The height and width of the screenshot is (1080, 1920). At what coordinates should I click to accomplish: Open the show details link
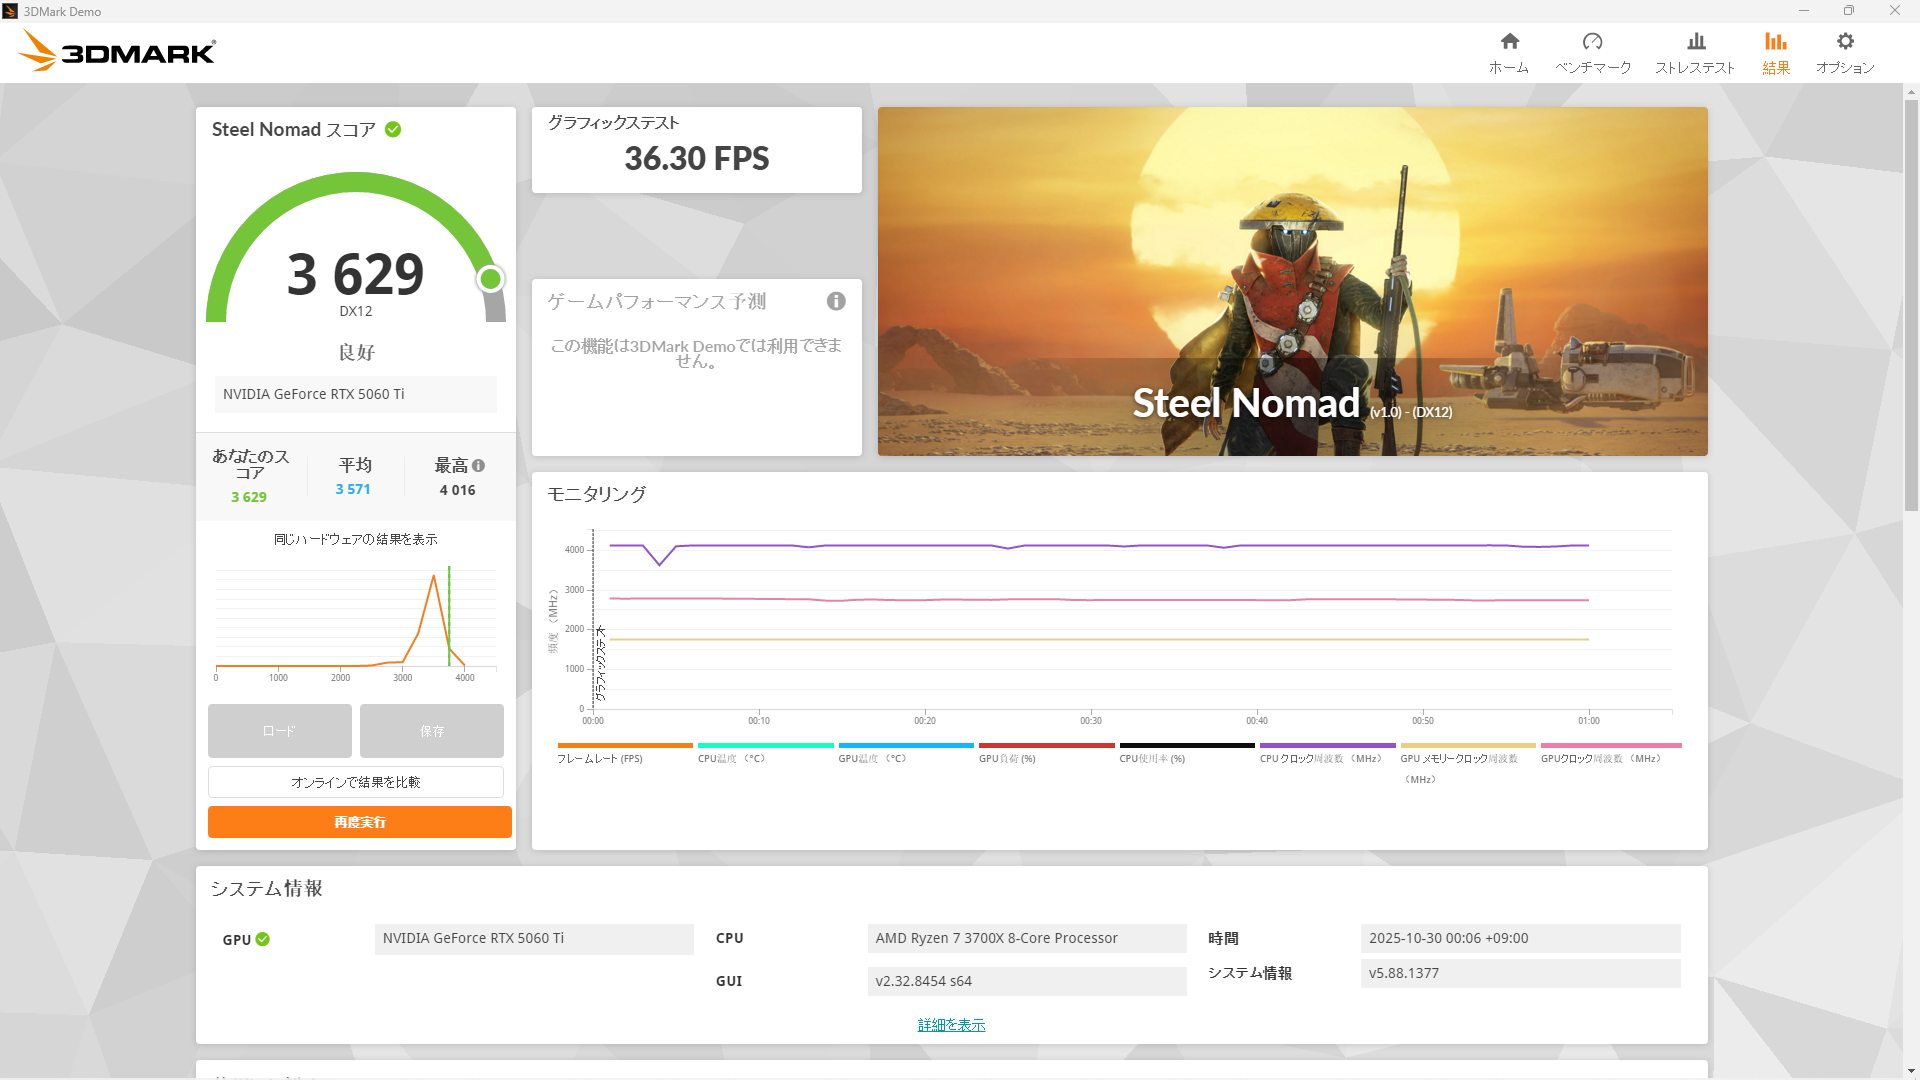tap(951, 1025)
